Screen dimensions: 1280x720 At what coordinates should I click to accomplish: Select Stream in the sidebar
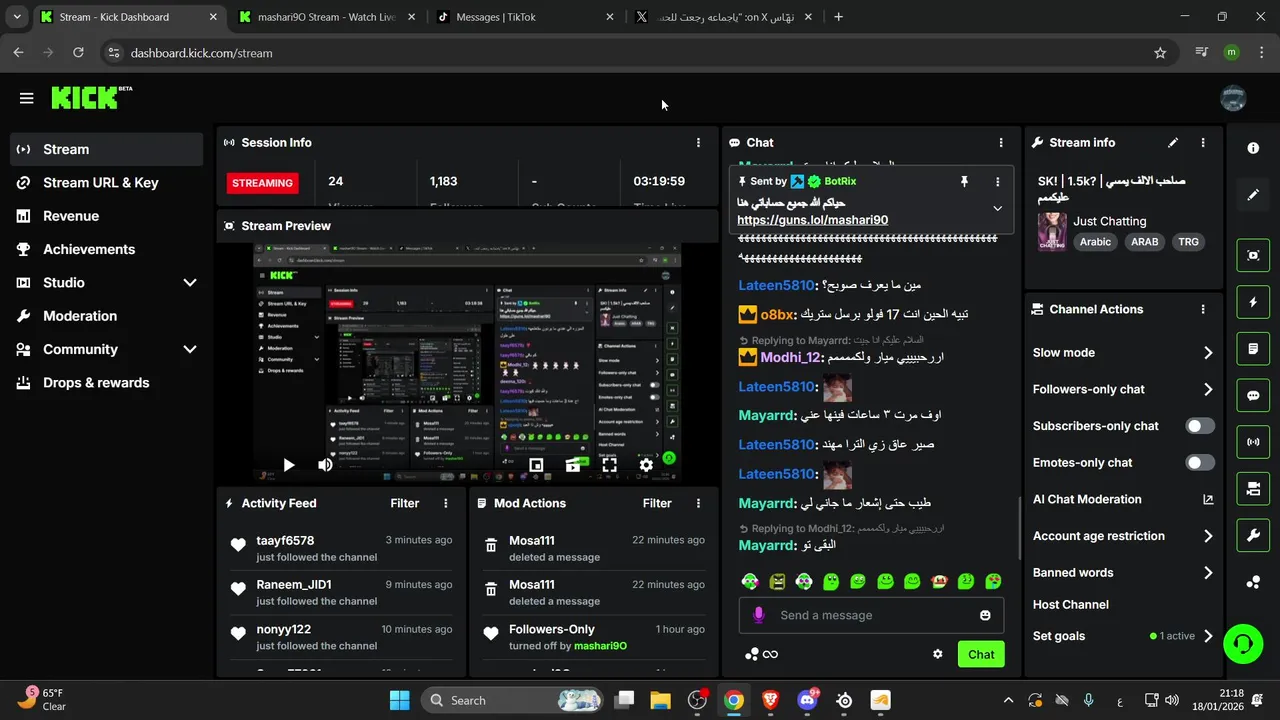click(x=106, y=149)
